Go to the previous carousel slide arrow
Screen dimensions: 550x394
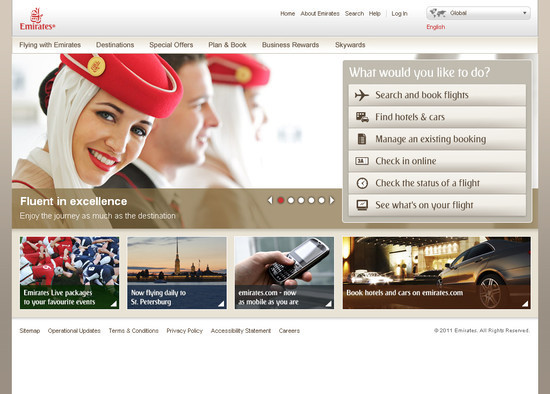point(270,200)
